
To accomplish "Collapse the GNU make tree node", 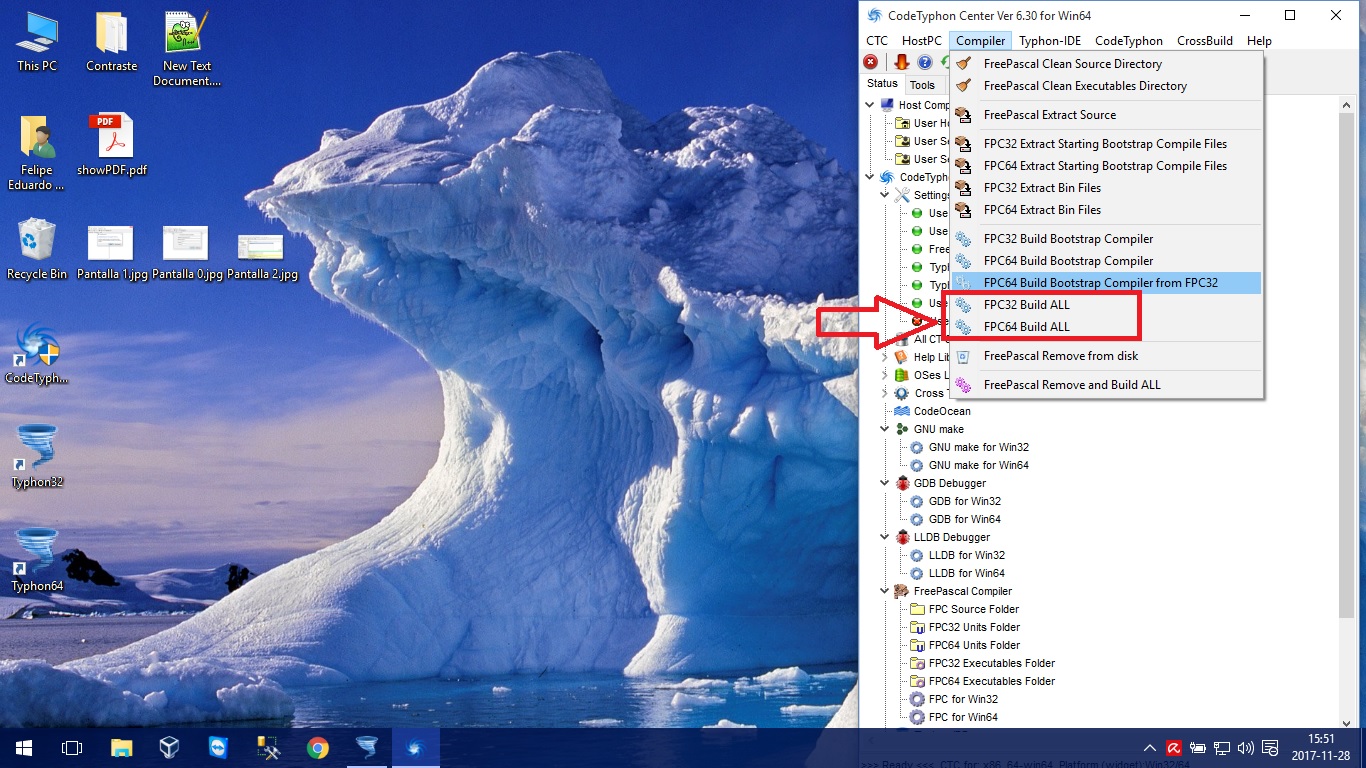I will click(x=885, y=429).
